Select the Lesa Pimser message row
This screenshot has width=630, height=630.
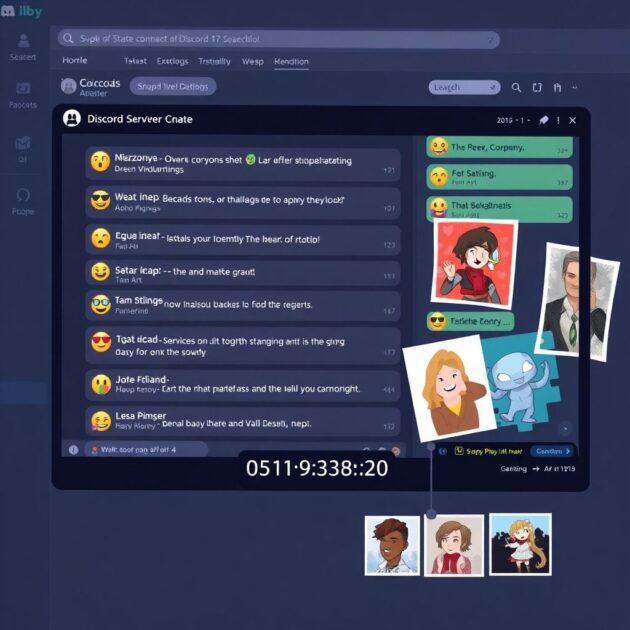coord(243,421)
